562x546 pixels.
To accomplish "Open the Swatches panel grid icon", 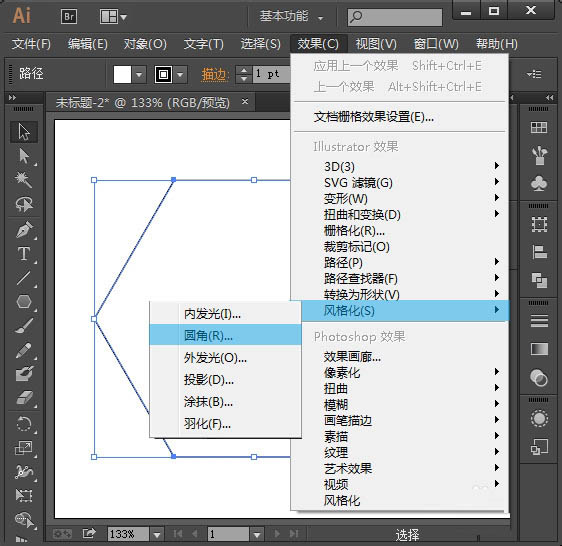I will 539,127.
